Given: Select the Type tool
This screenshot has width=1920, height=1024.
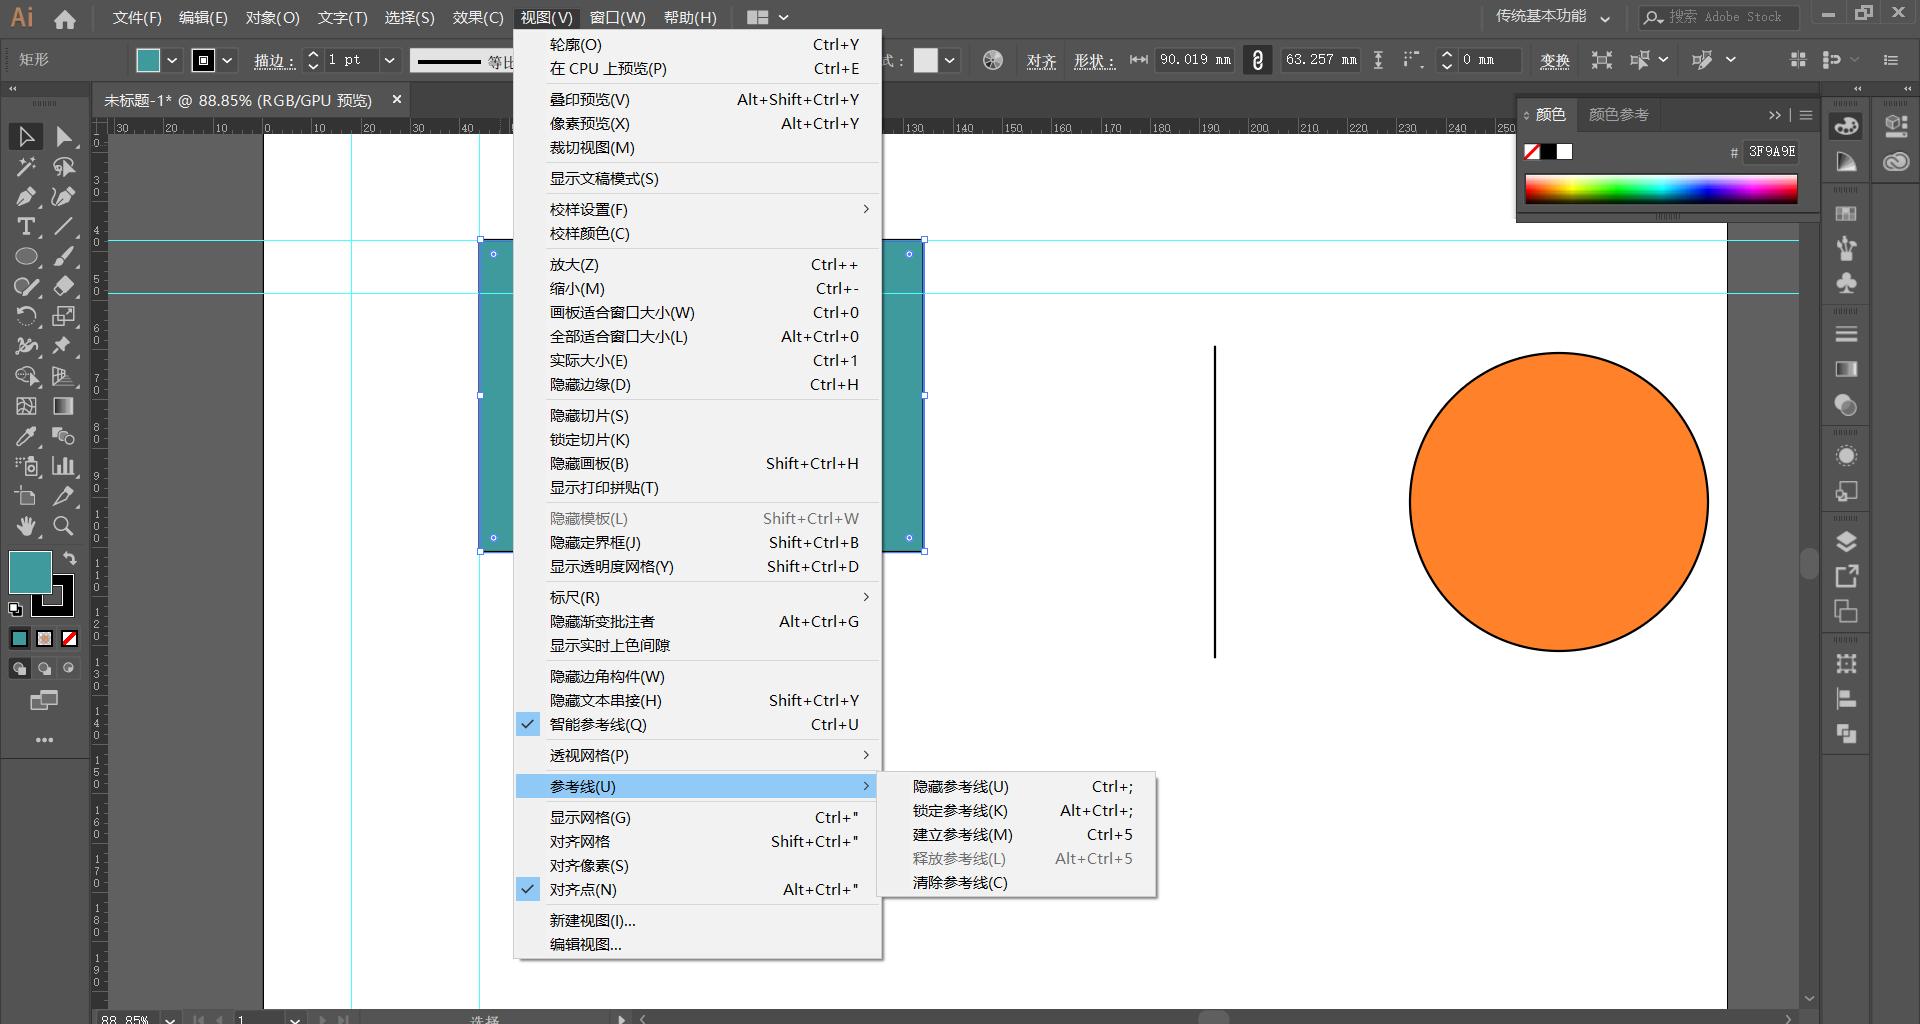Looking at the screenshot, I should click(25, 226).
